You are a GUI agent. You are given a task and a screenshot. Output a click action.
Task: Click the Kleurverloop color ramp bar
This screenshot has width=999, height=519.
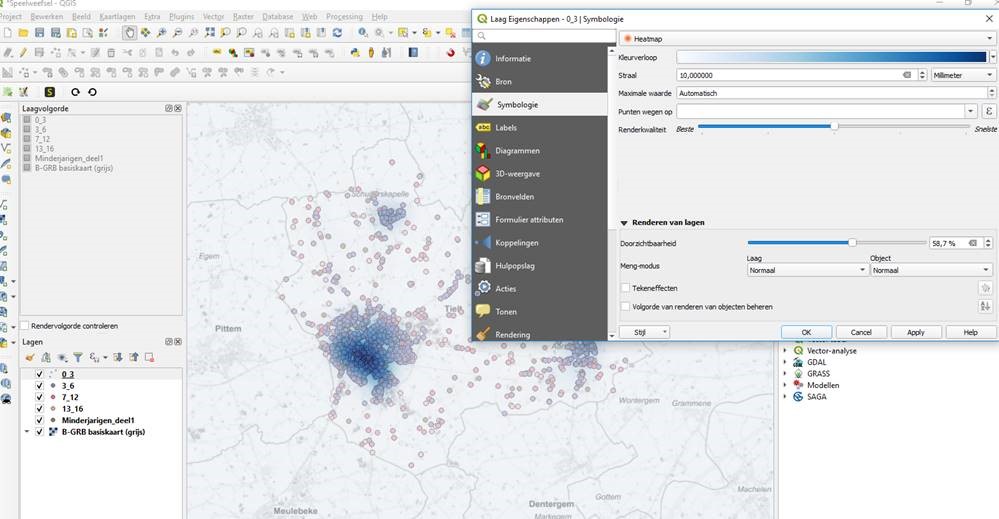[x=832, y=57]
